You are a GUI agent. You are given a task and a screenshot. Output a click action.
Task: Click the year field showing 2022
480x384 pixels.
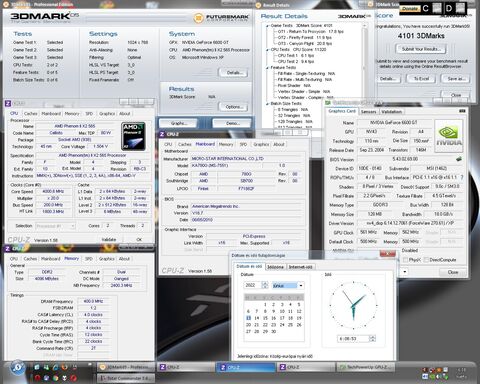(253, 285)
